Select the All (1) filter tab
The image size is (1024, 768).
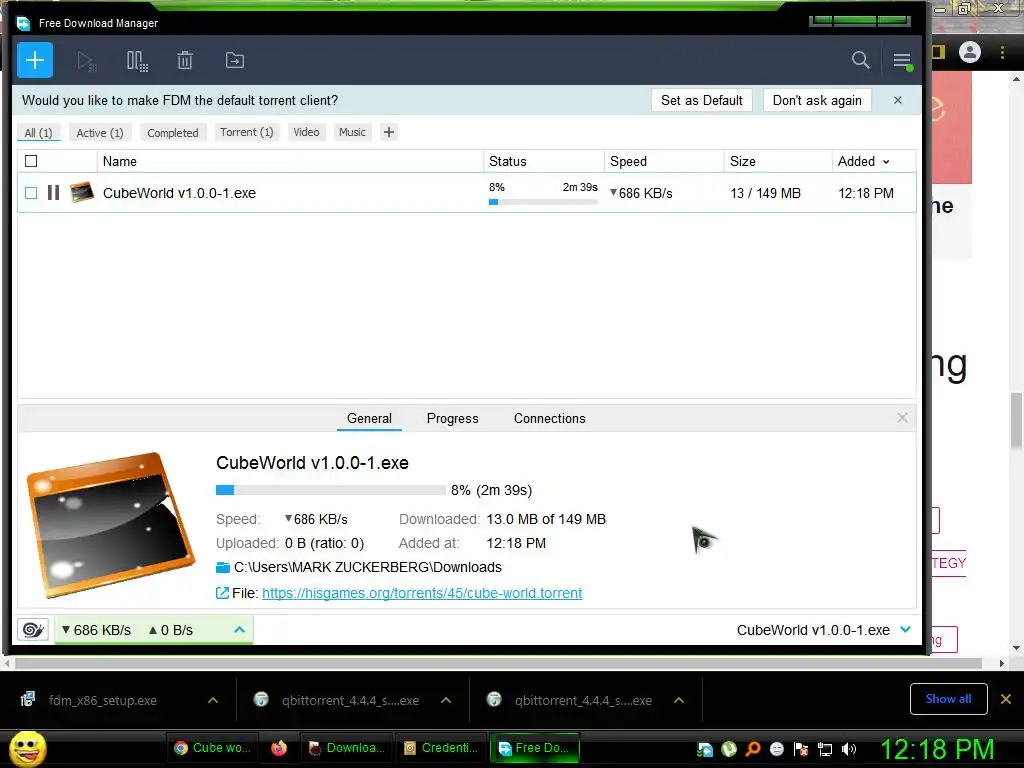(39, 133)
